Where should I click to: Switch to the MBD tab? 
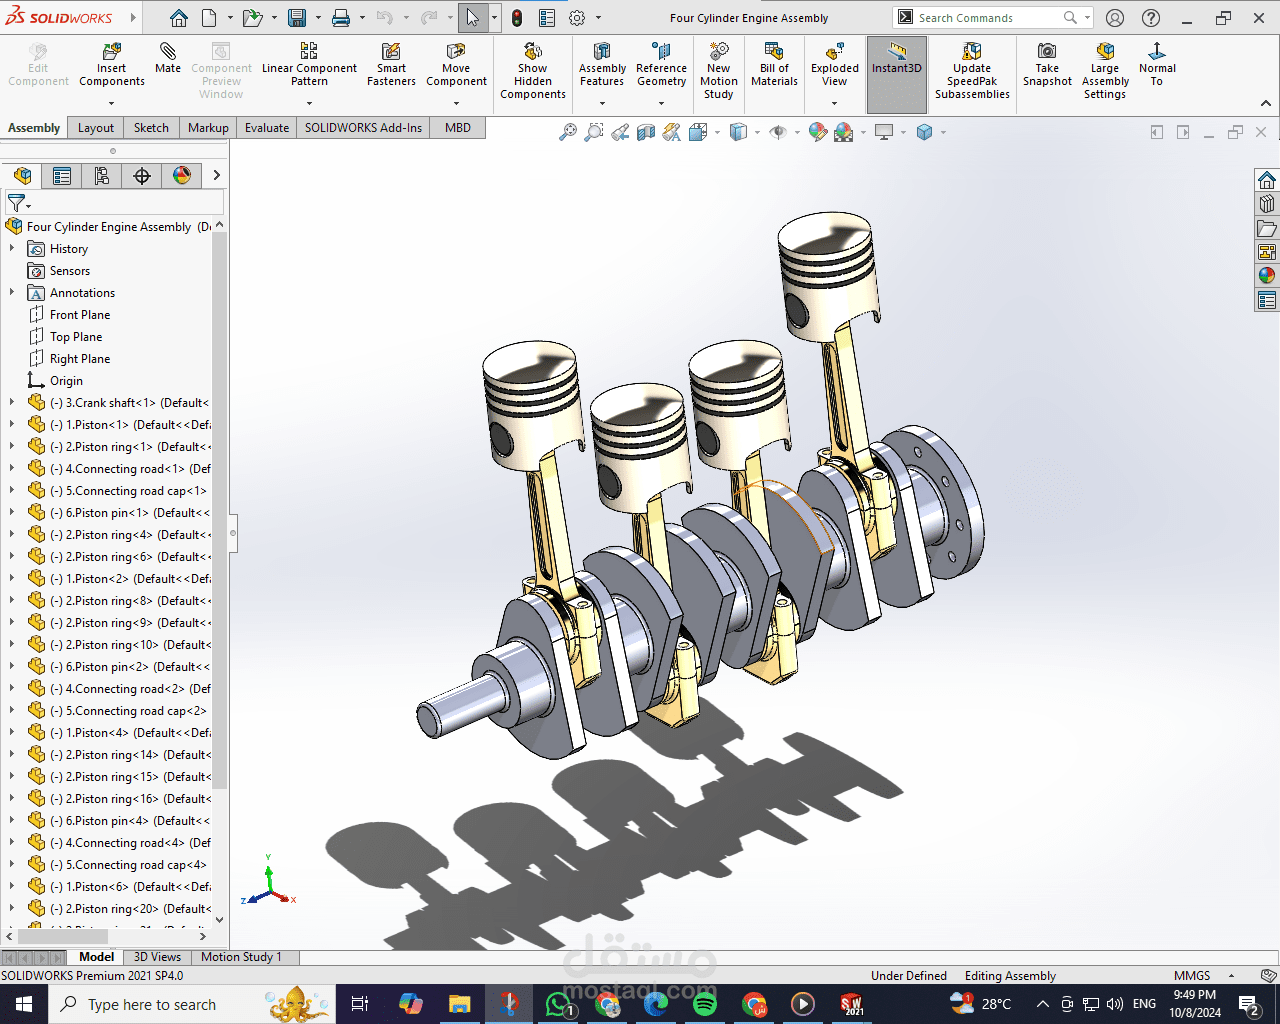point(458,128)
